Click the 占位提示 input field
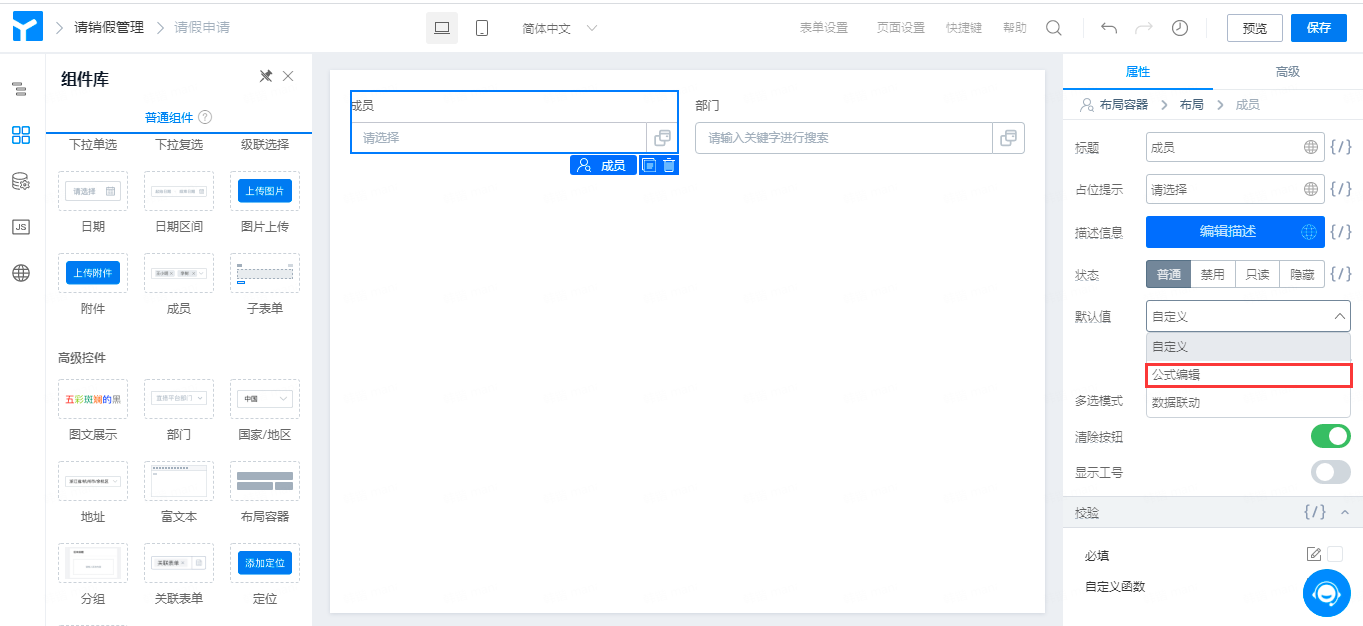The width and height of the screenshot is (1363, 626). pos(1235,189)
